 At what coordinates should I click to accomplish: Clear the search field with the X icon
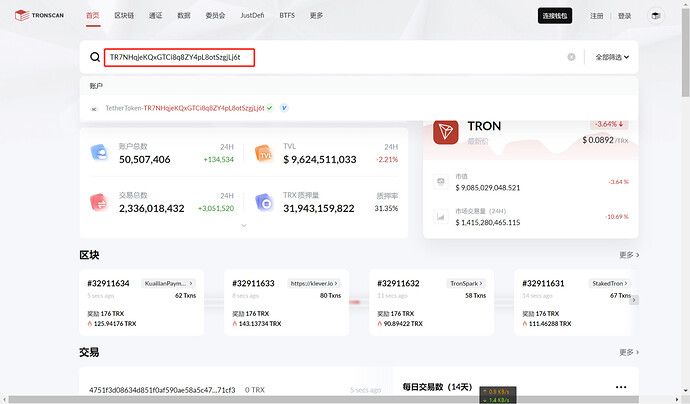click(x=571, y=57)
